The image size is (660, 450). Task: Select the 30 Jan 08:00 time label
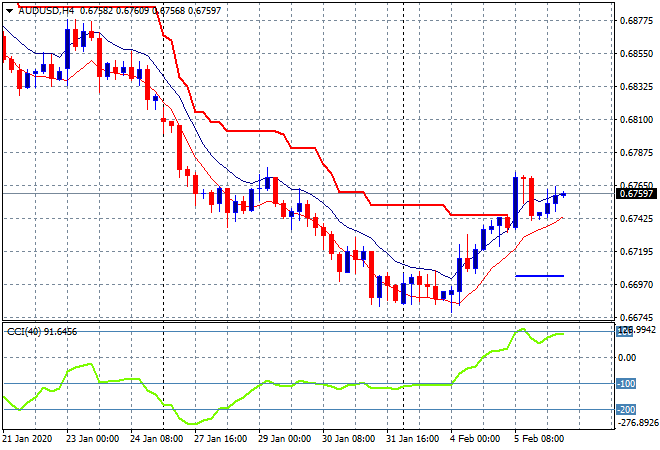click(x=349, y=439)
